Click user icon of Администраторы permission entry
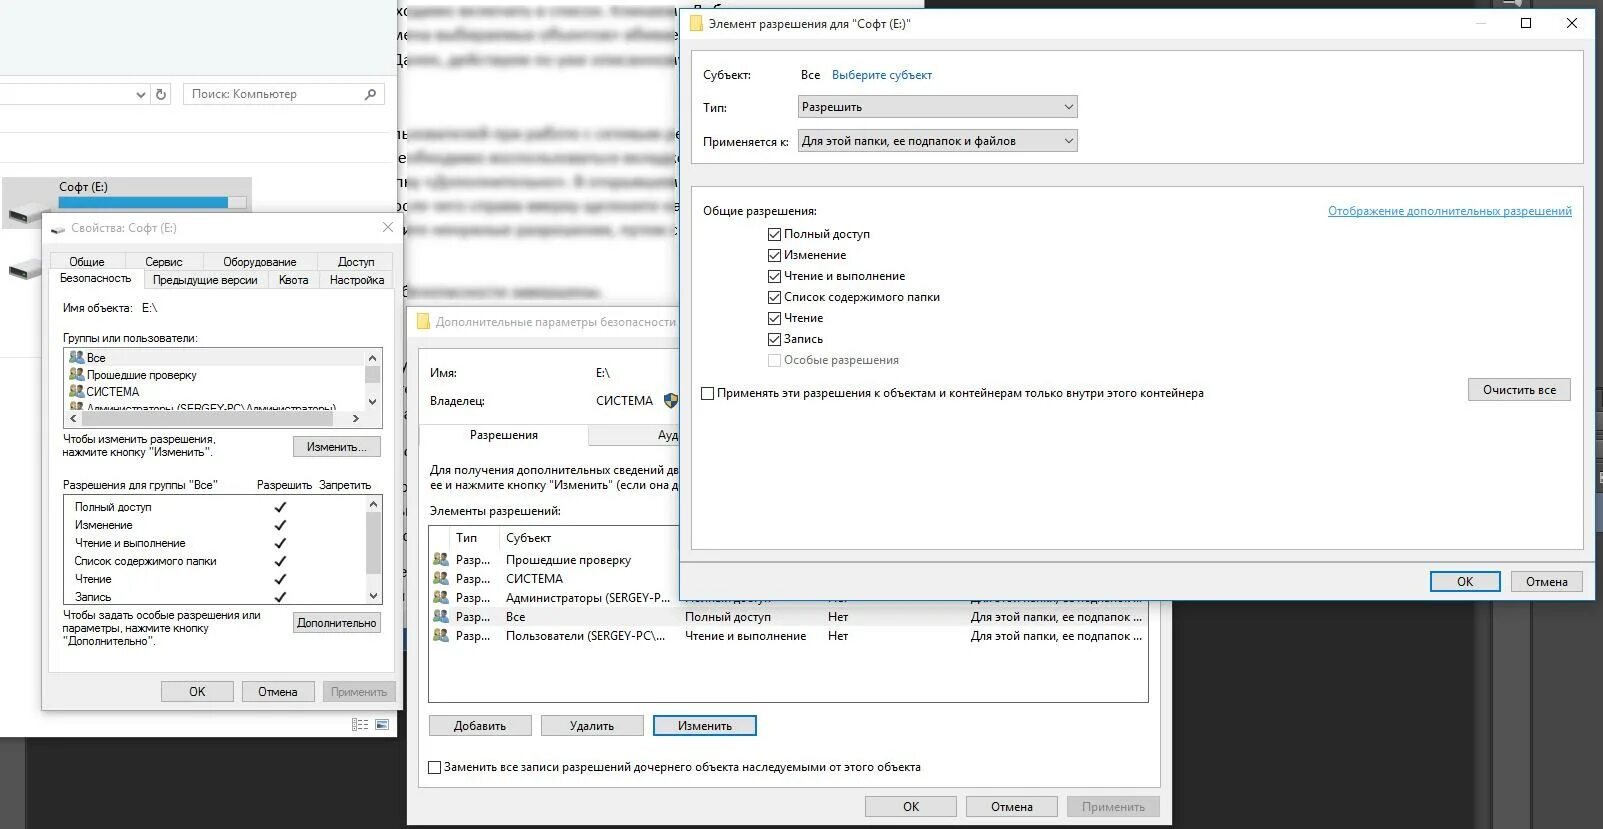Image resolution: width=1603 pixels, height=829 pixels. [441, 597]
